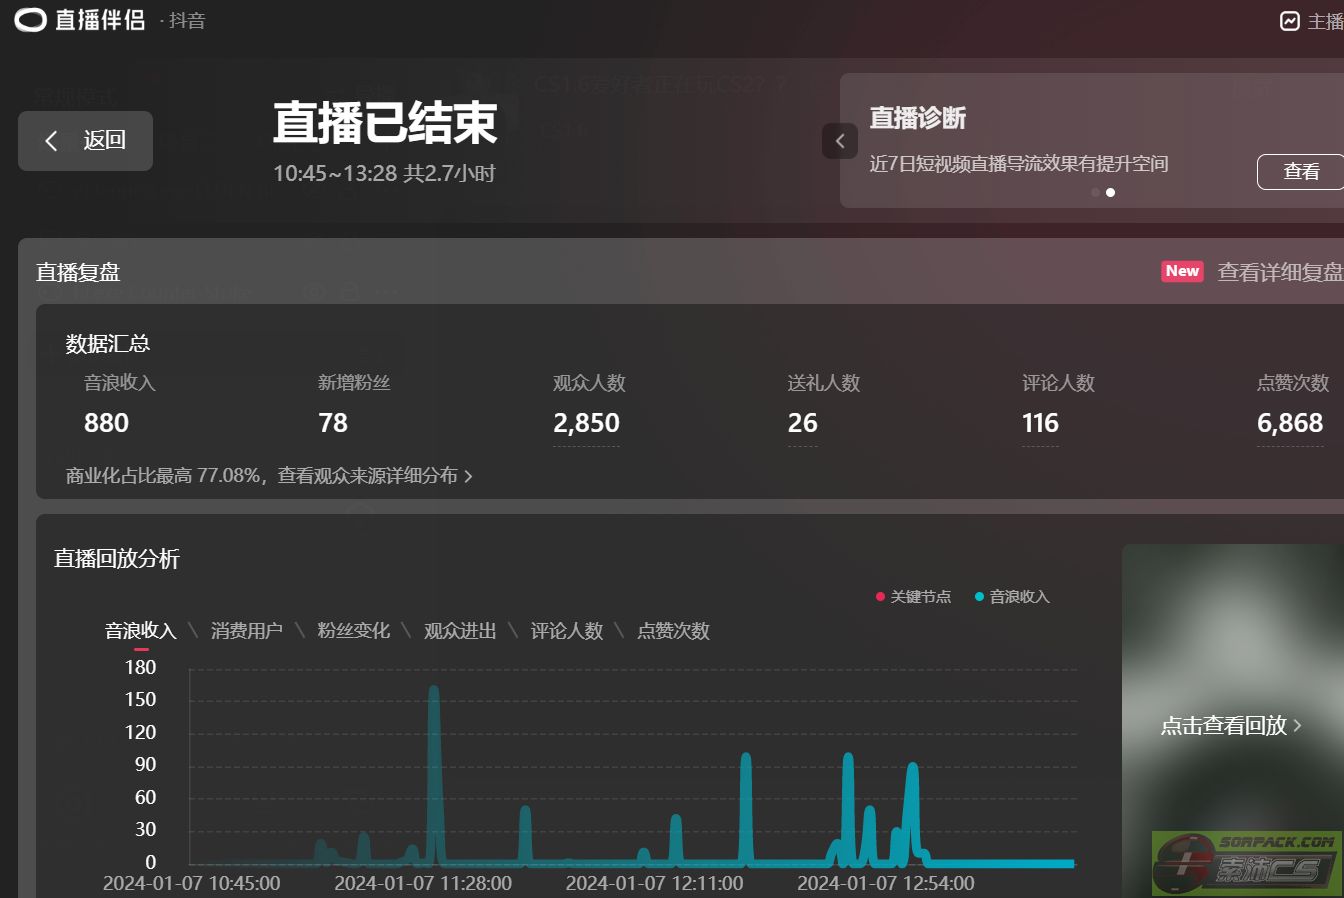The width and height of the screenshot is (1344, 898).
Task: Click the 直播伴侣 logo icon
Action: click(31, 20)
